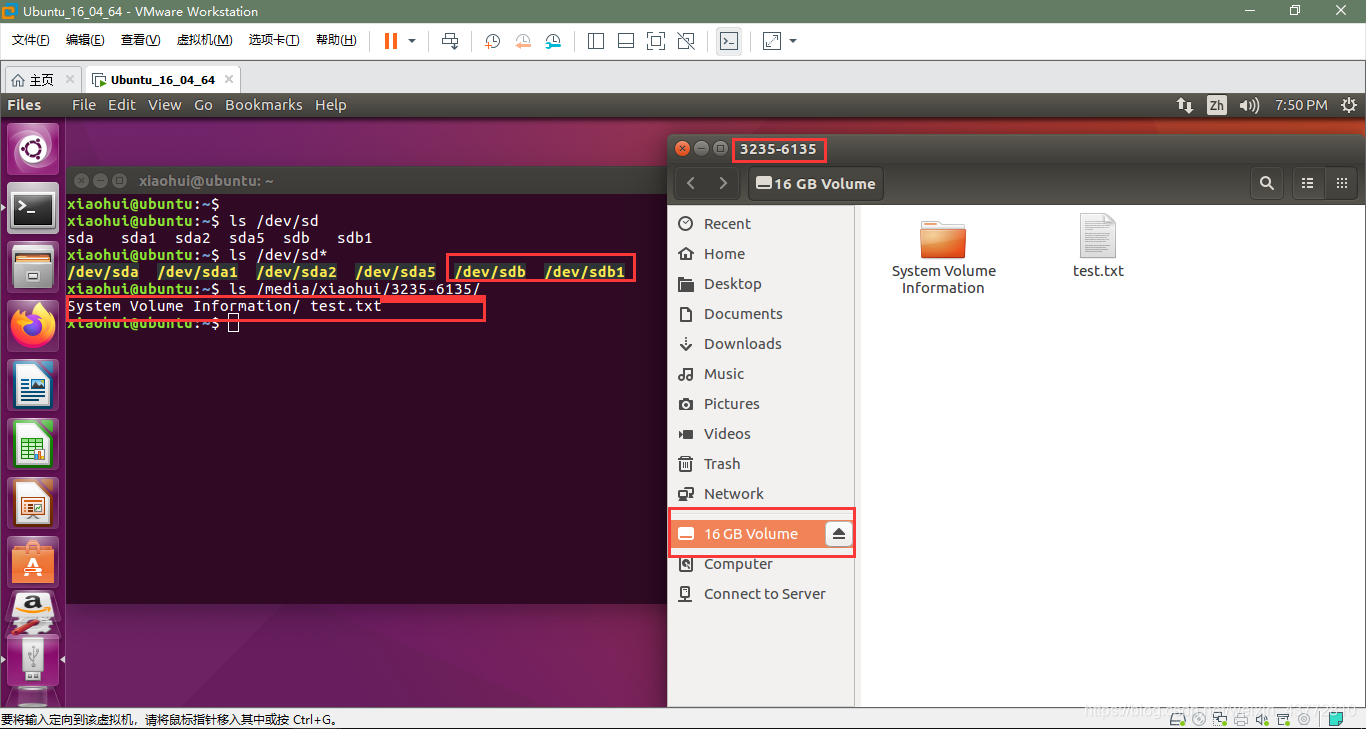Open Ubuntu Software Center in dock
Viewport: 1366px width, 729px height.
pos(34,563)
